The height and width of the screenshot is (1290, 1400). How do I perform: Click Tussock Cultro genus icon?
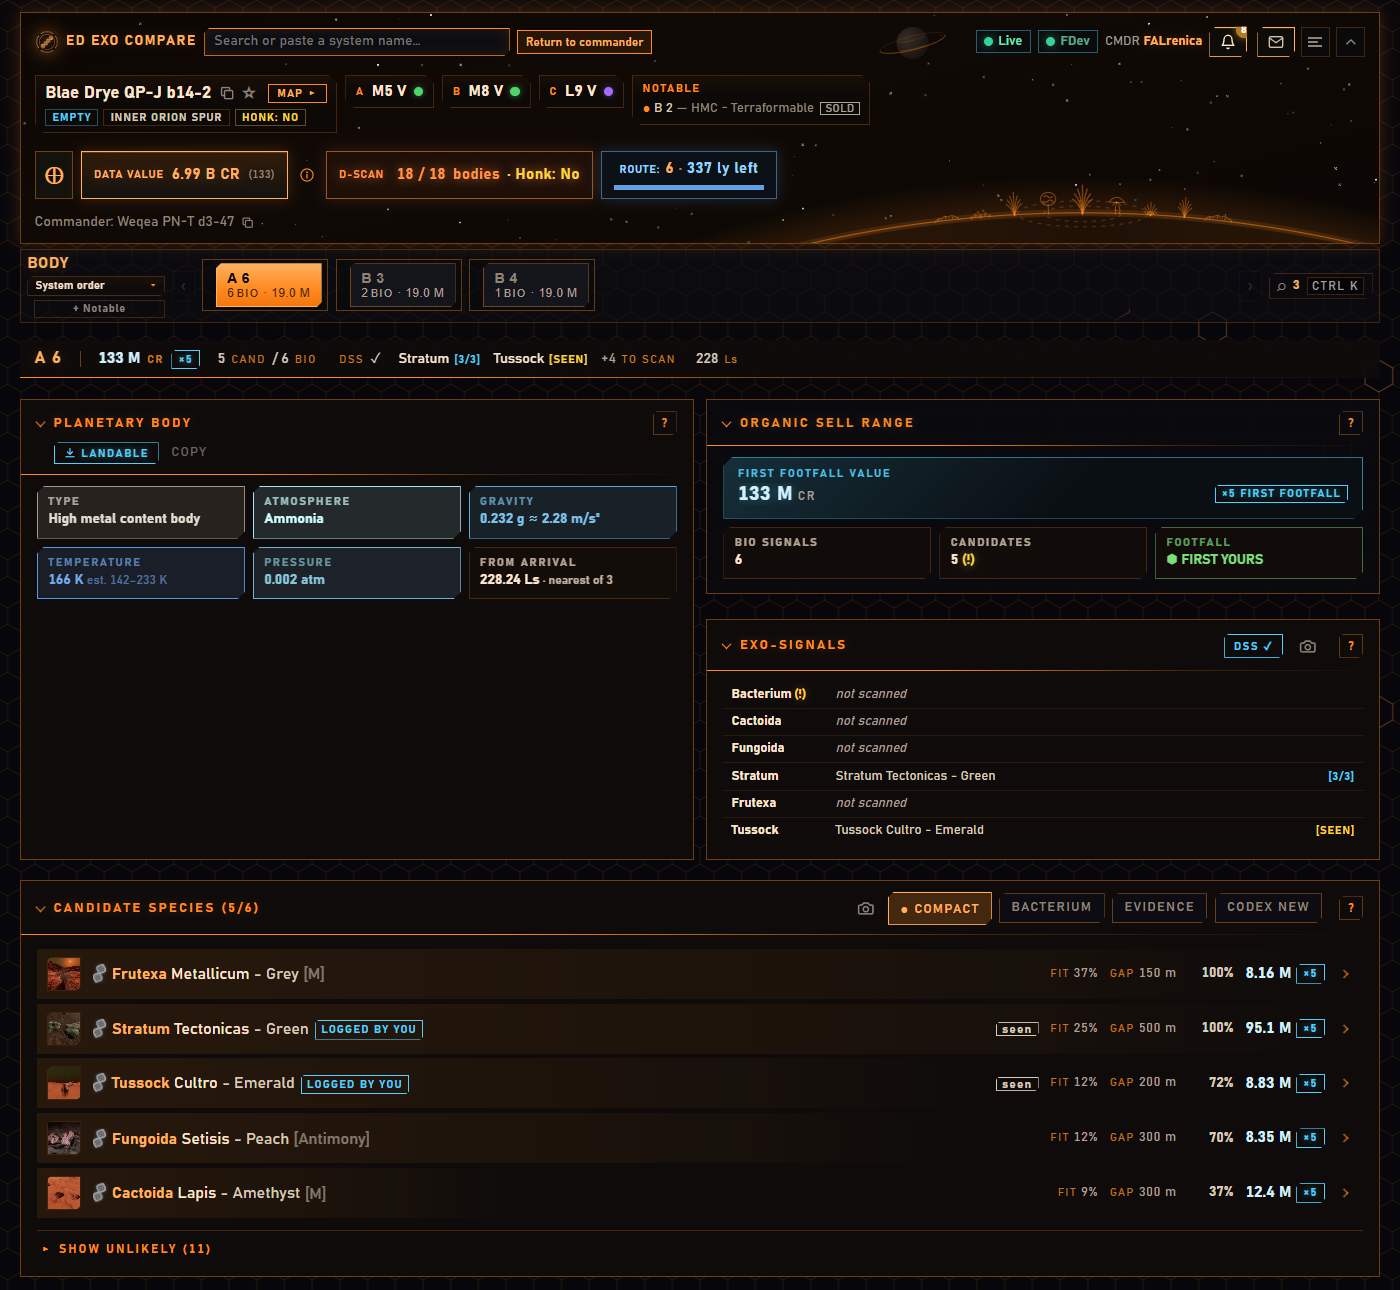99,1083
